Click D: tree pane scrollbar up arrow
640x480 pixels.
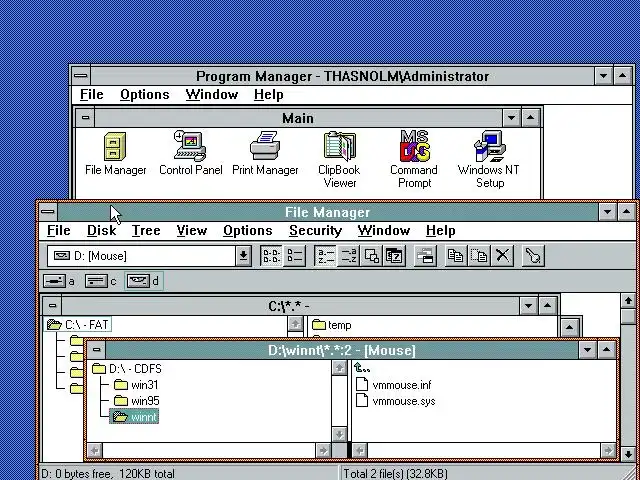click(x=339, y=368)
